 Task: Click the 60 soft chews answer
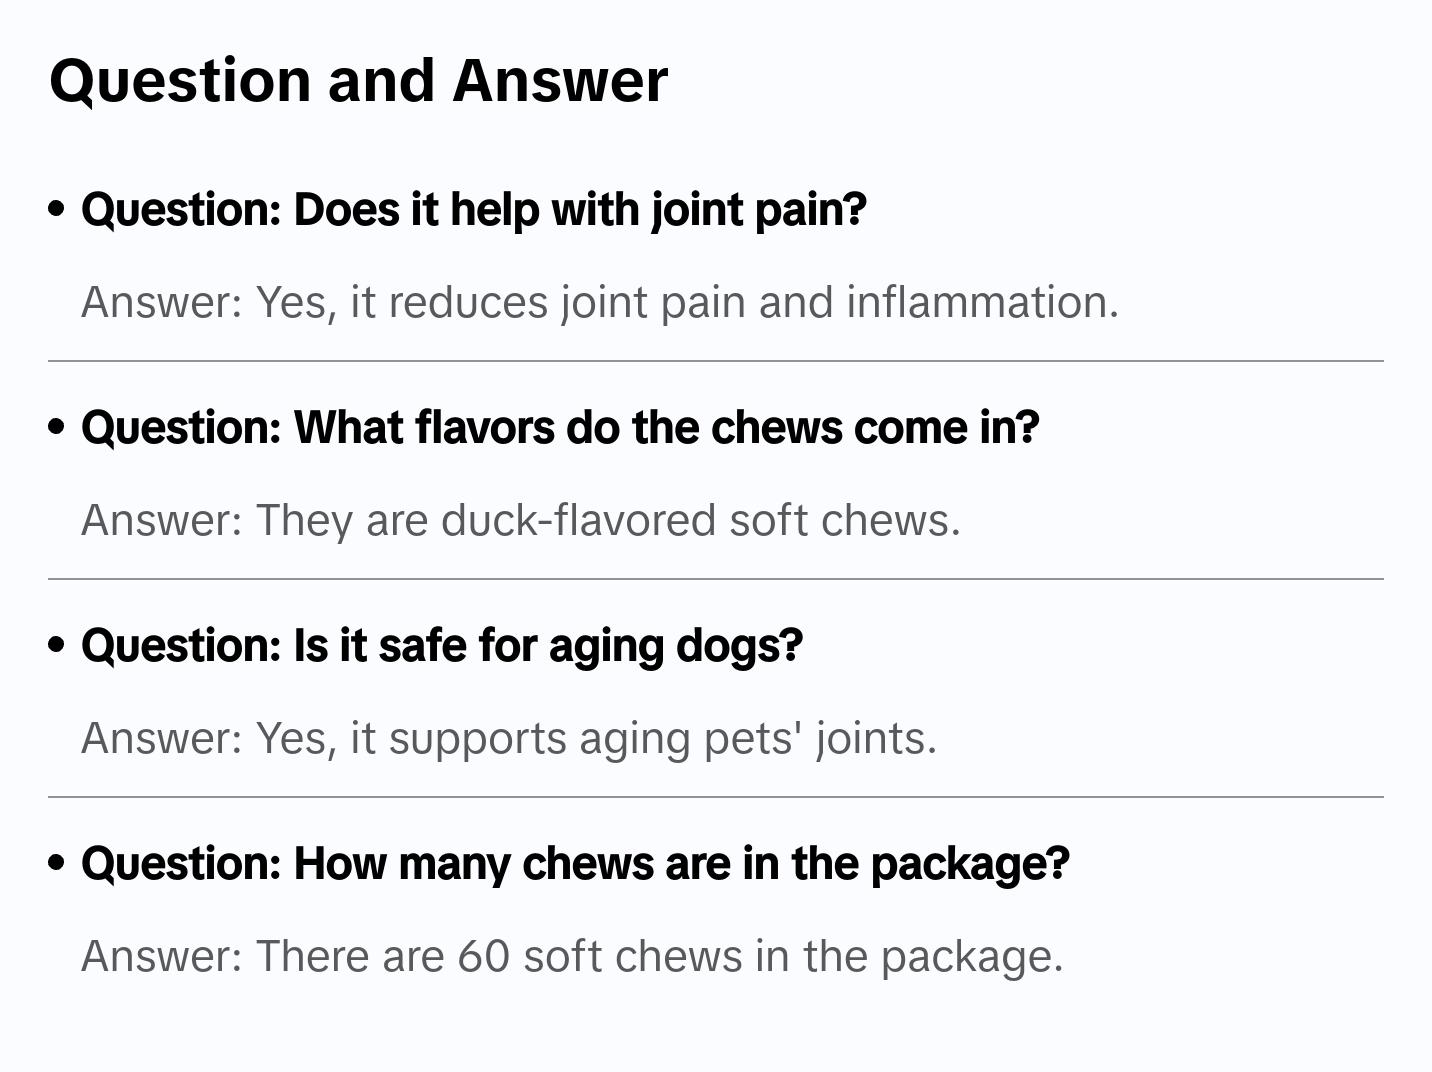[x=571, y=956]
